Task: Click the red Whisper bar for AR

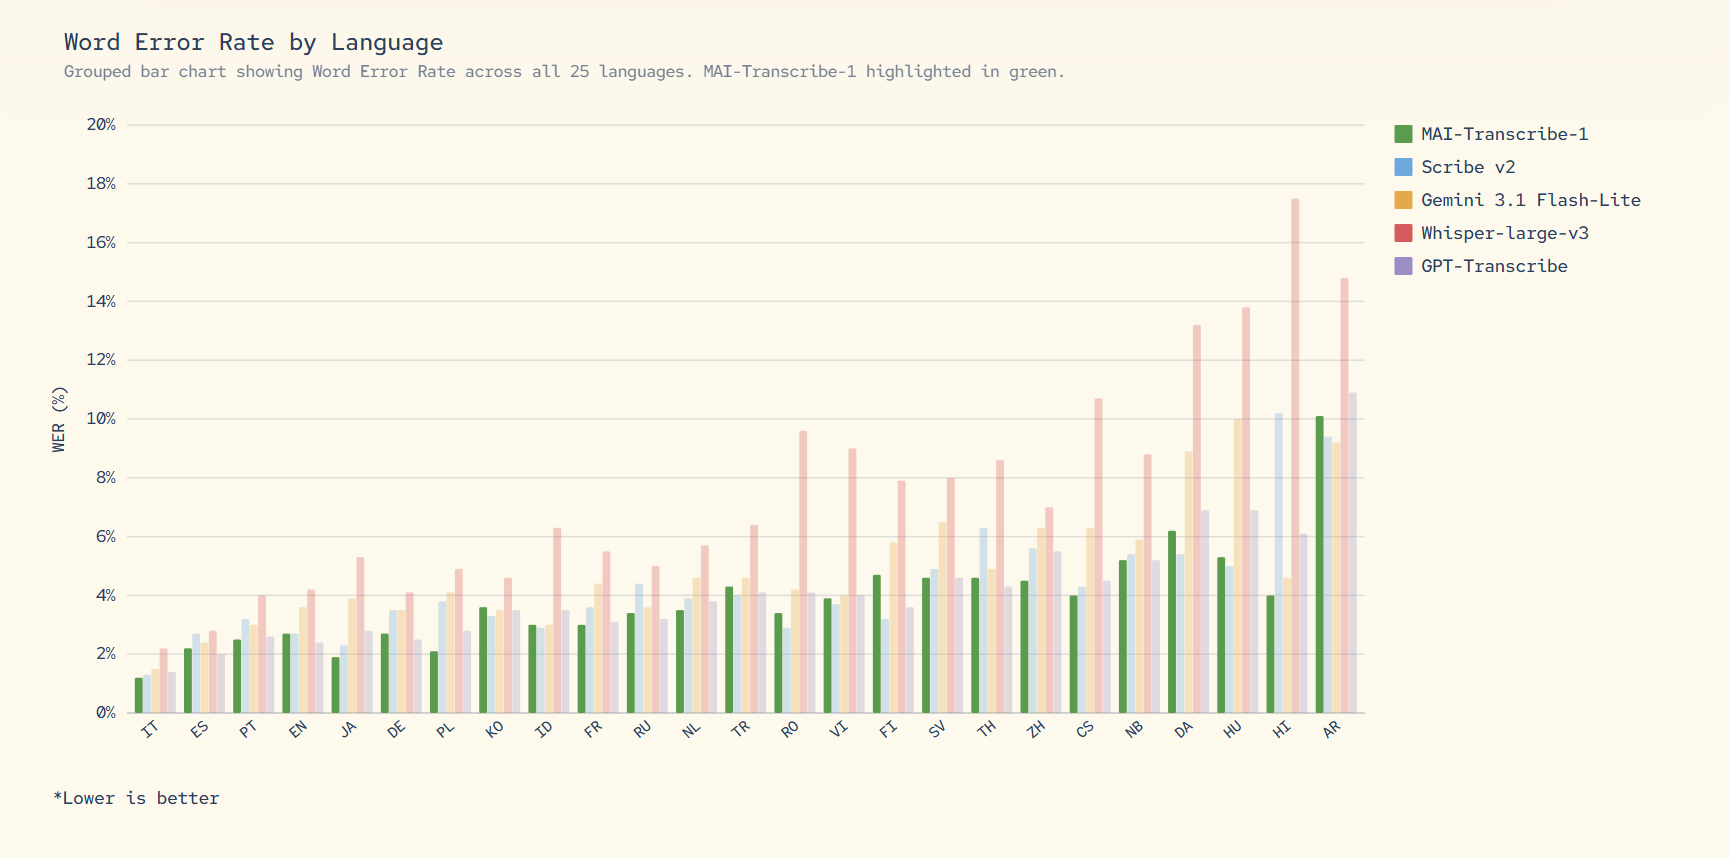Action: [x=1345, y=495]
